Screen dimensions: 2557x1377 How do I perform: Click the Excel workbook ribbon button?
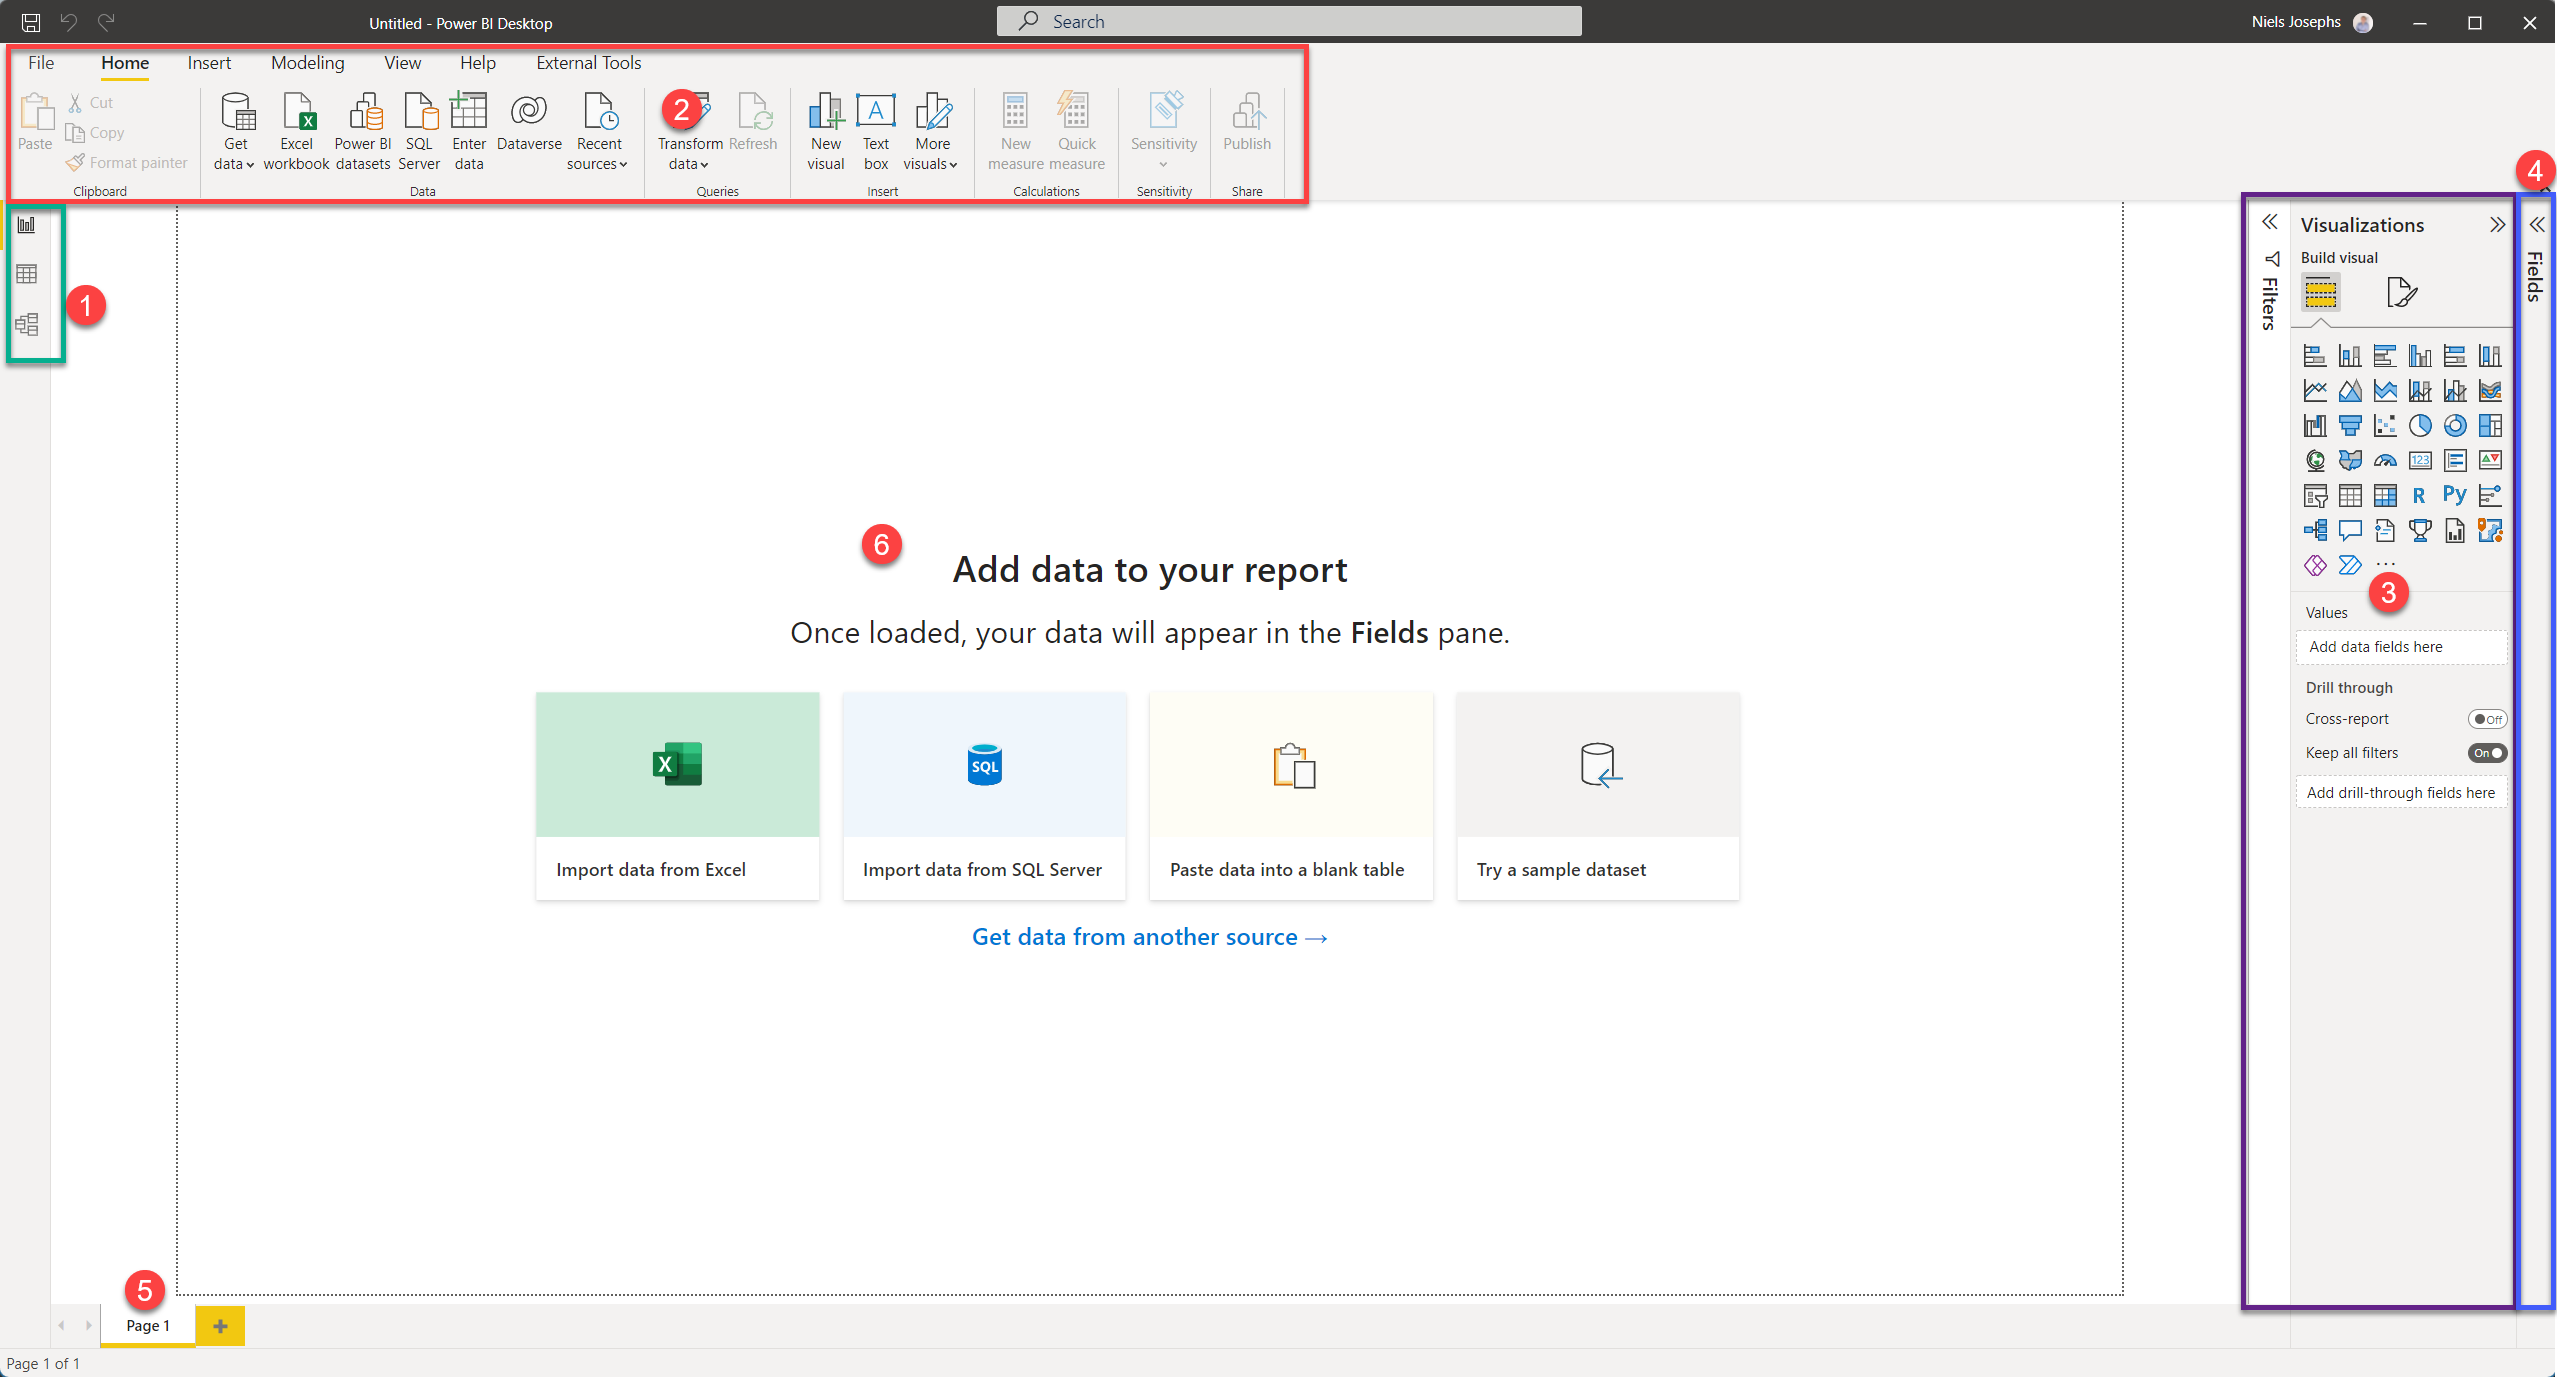(x=297, y=132)
